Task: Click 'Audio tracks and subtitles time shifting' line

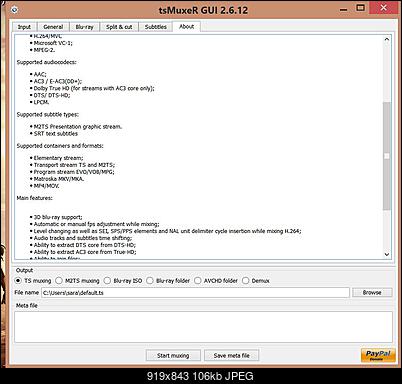Action: pos(83,238)
